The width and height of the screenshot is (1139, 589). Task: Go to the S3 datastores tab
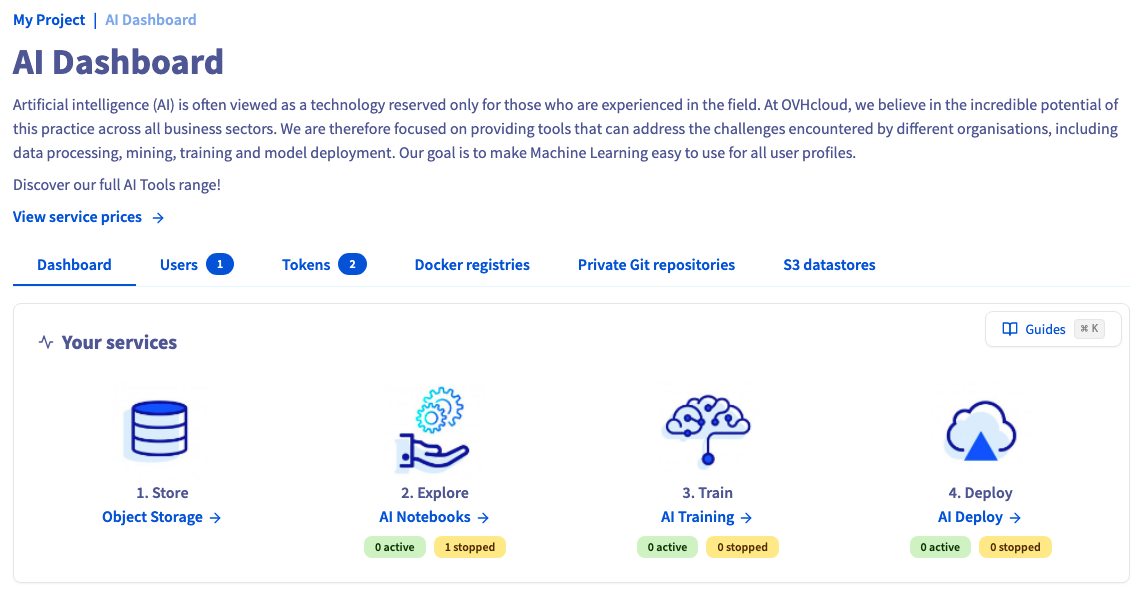coord(830,265)
